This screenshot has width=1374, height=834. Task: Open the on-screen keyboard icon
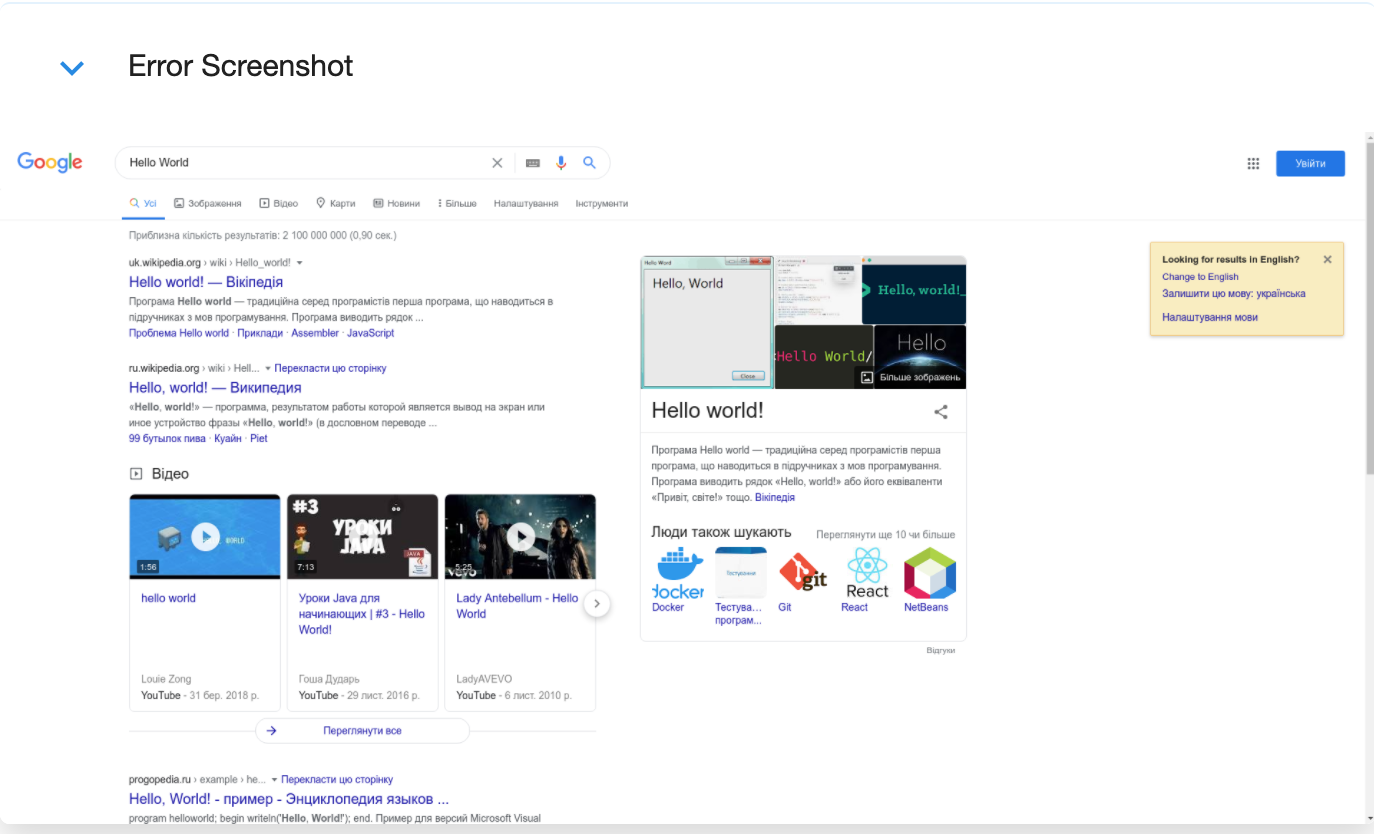(x=533, y=163)
